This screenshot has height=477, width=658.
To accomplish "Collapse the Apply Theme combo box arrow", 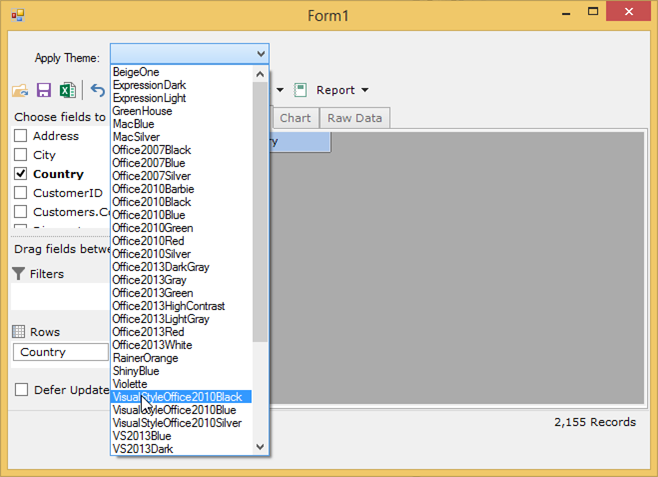I will tap(260, 54).
